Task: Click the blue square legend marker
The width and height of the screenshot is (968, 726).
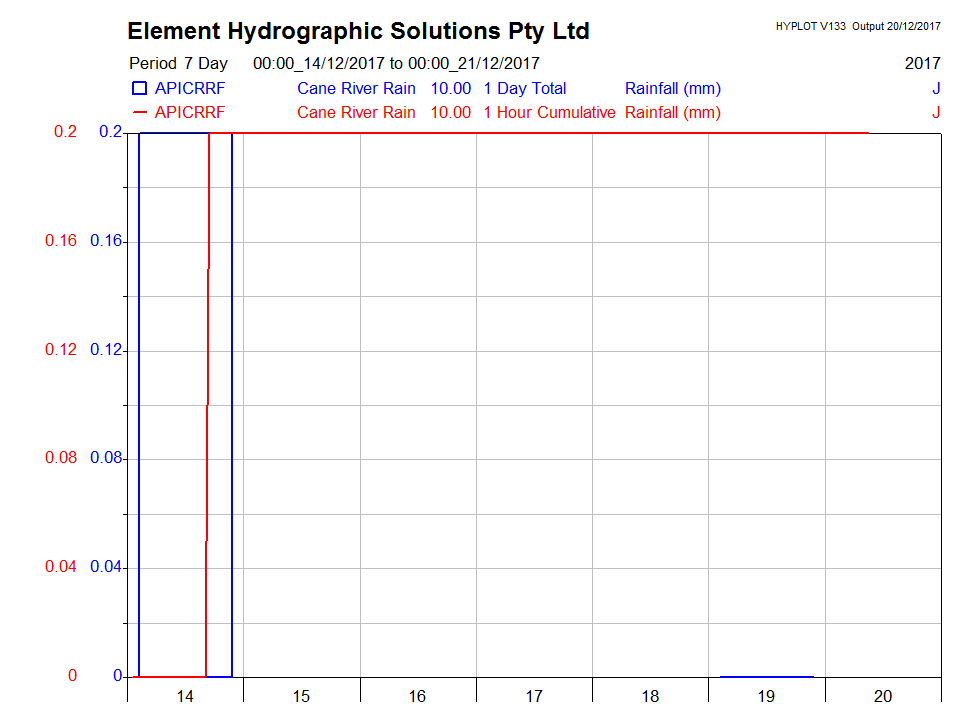Action: coord(140,88)
